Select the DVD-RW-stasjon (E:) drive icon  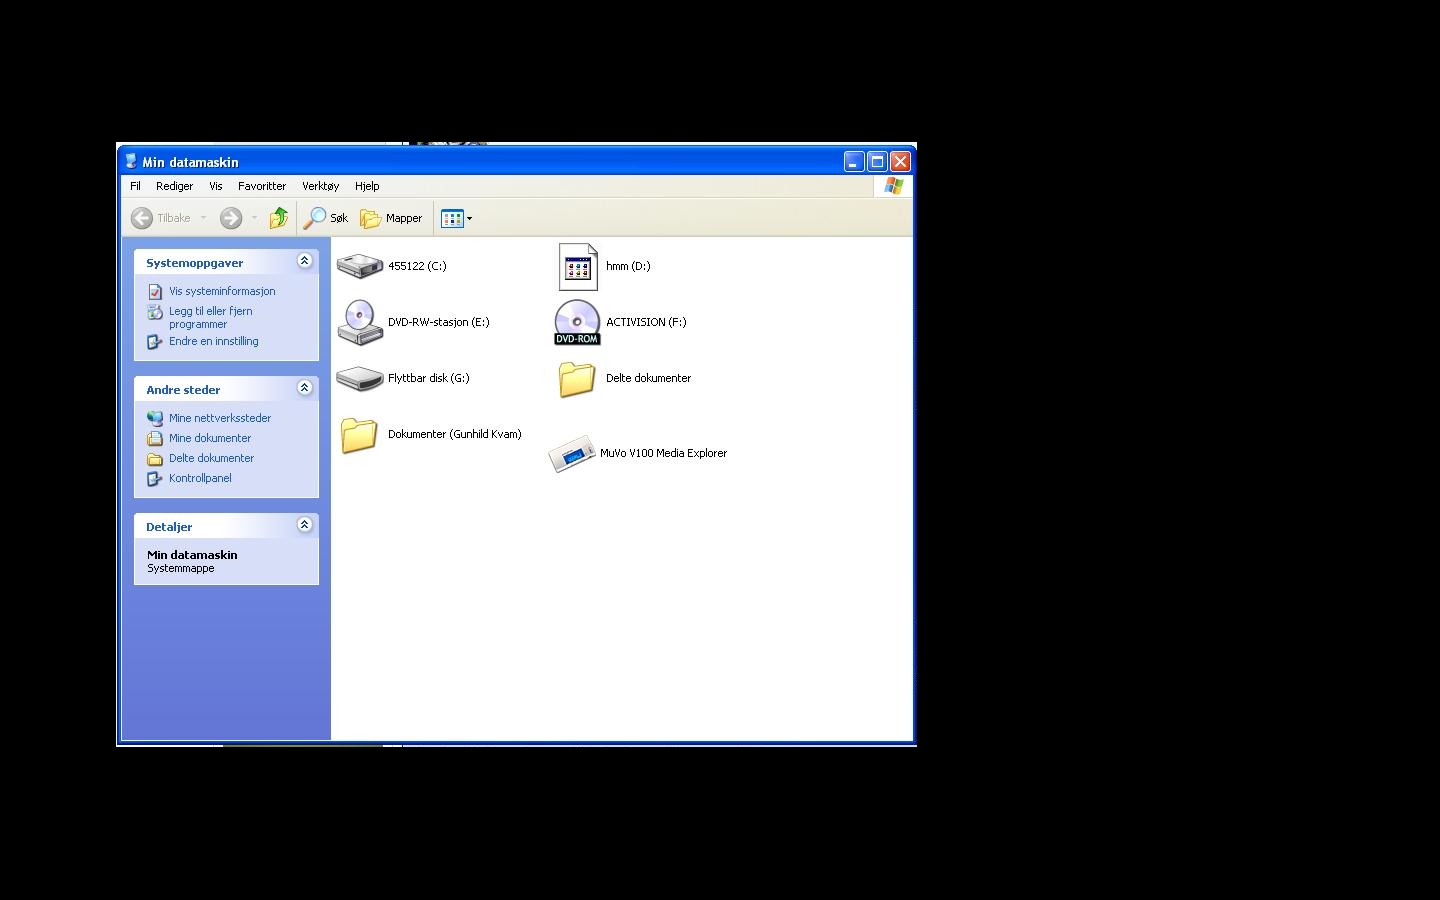[360, 322]
